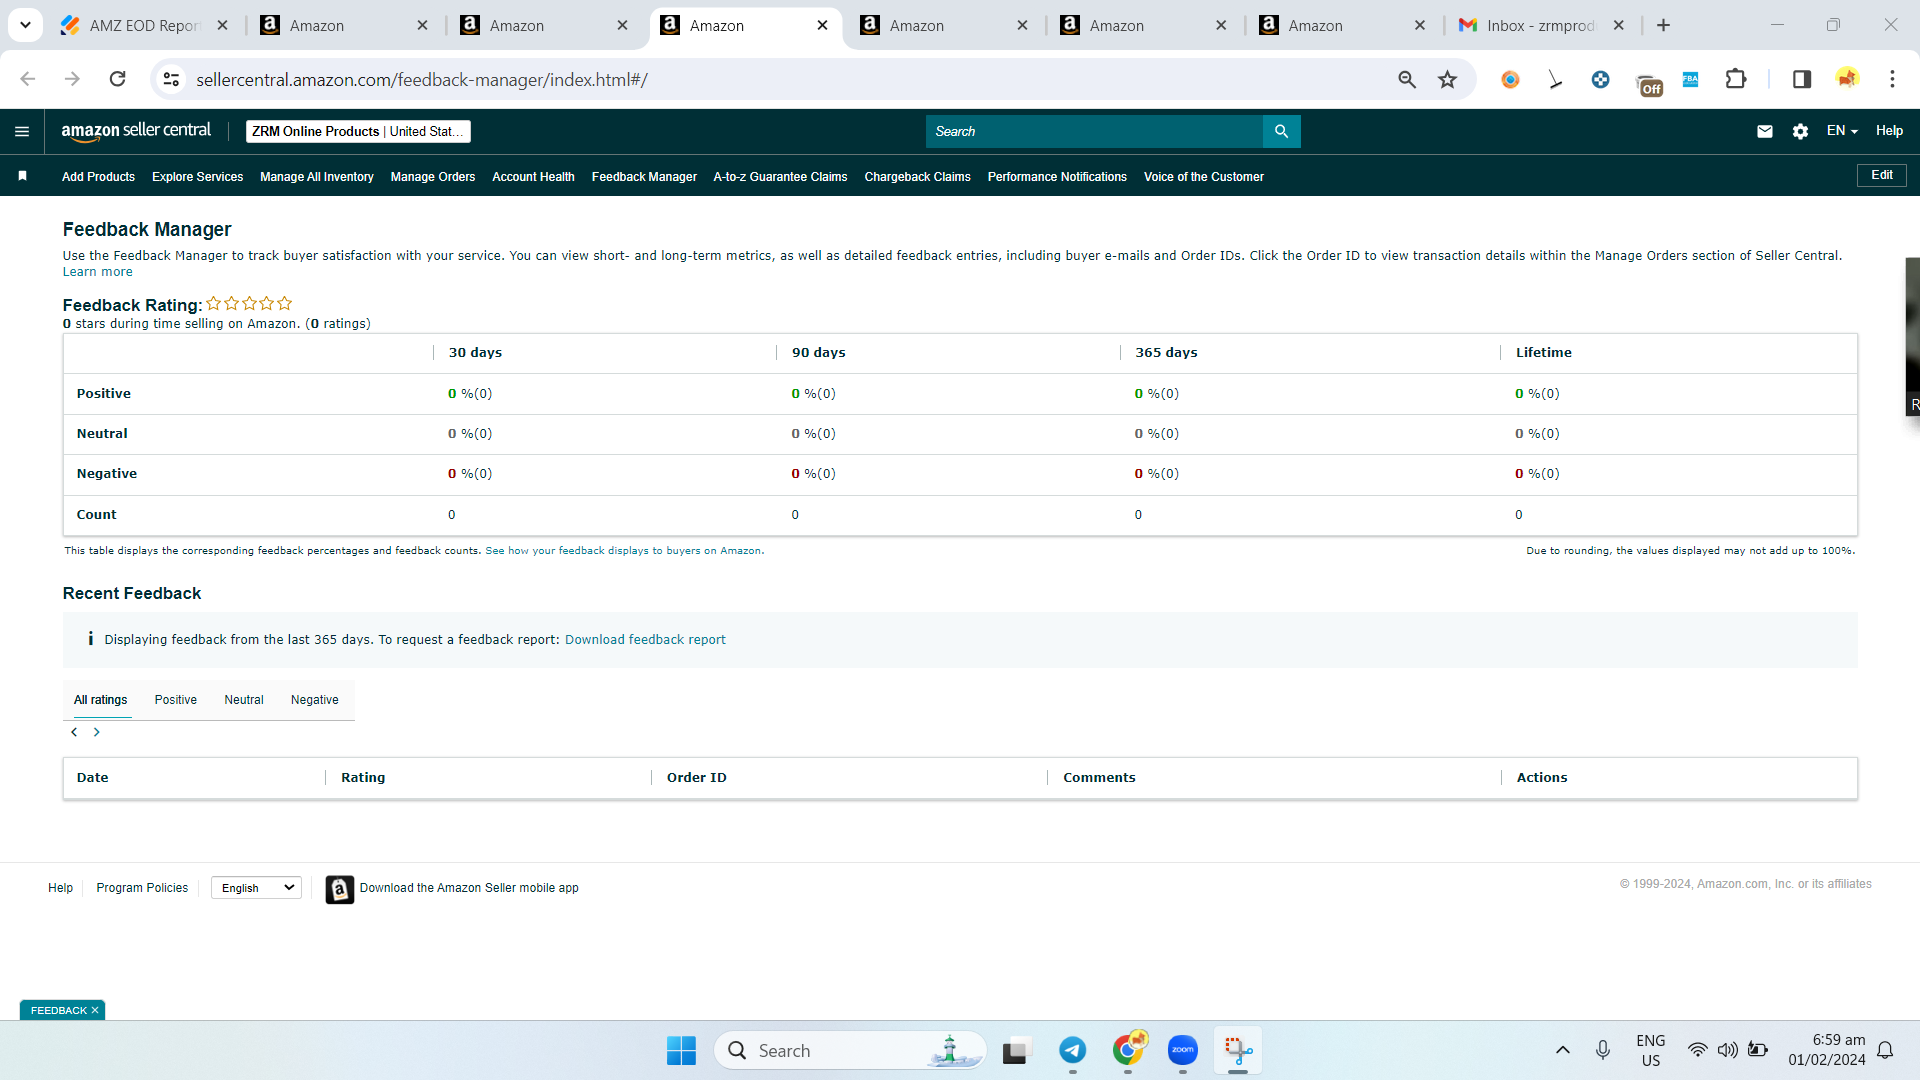This screenshot has width=1920, height=1080.
Task: Select the Neutral feedback tab
Action: point(244,700)
